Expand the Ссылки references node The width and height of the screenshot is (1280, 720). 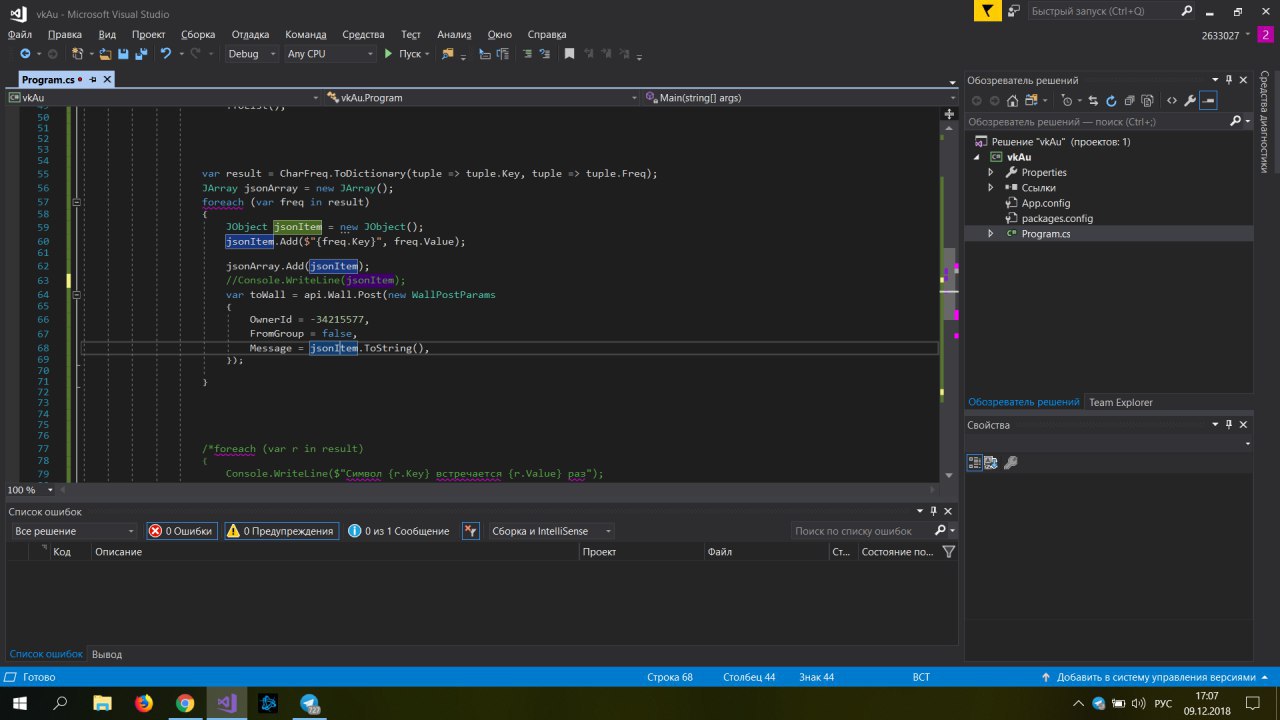tap(990, 187)
